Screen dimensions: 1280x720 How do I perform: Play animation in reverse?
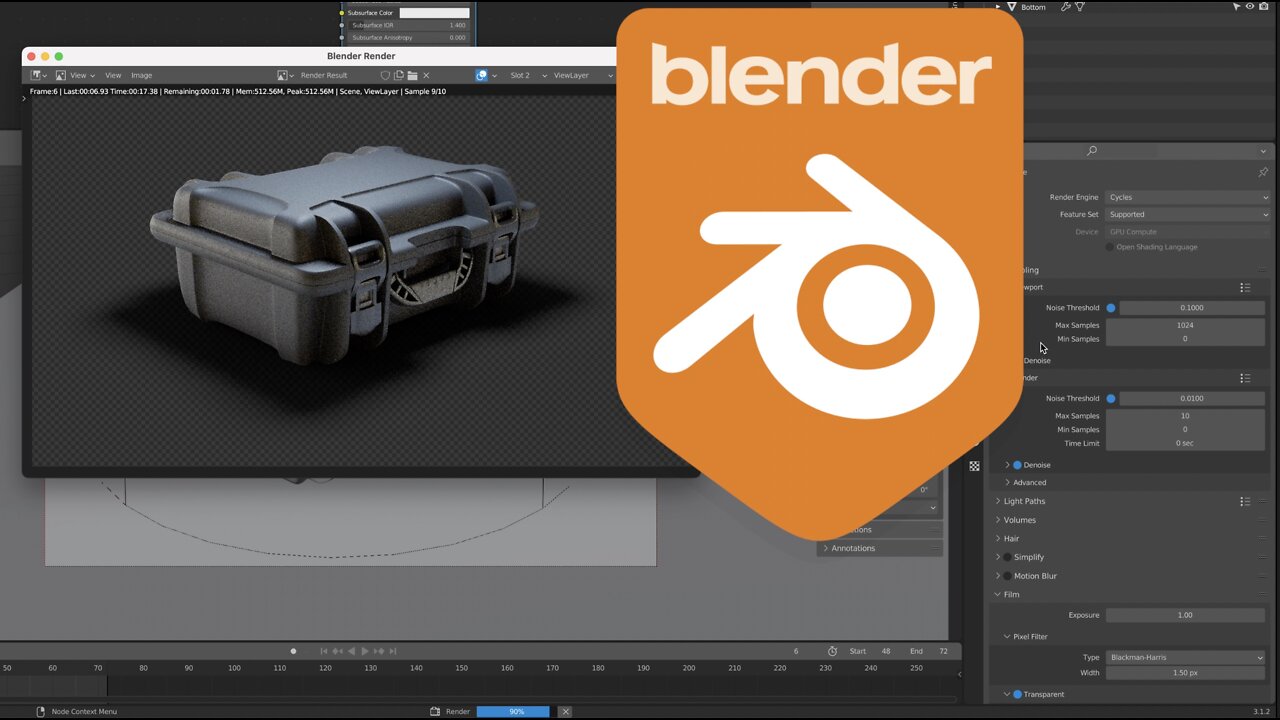(x=351, y=651)
